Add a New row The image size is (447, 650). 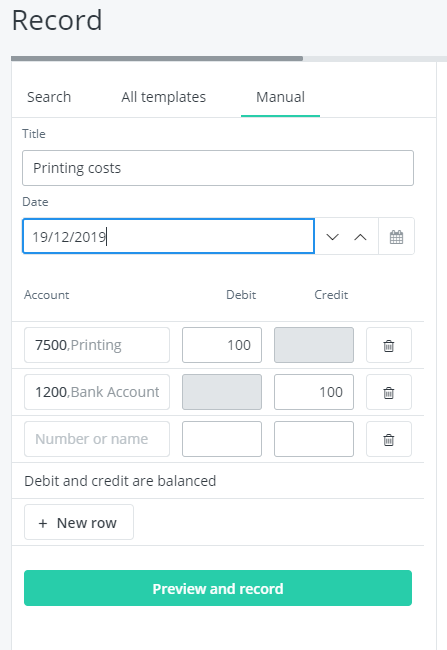click(x=79, y=522)
